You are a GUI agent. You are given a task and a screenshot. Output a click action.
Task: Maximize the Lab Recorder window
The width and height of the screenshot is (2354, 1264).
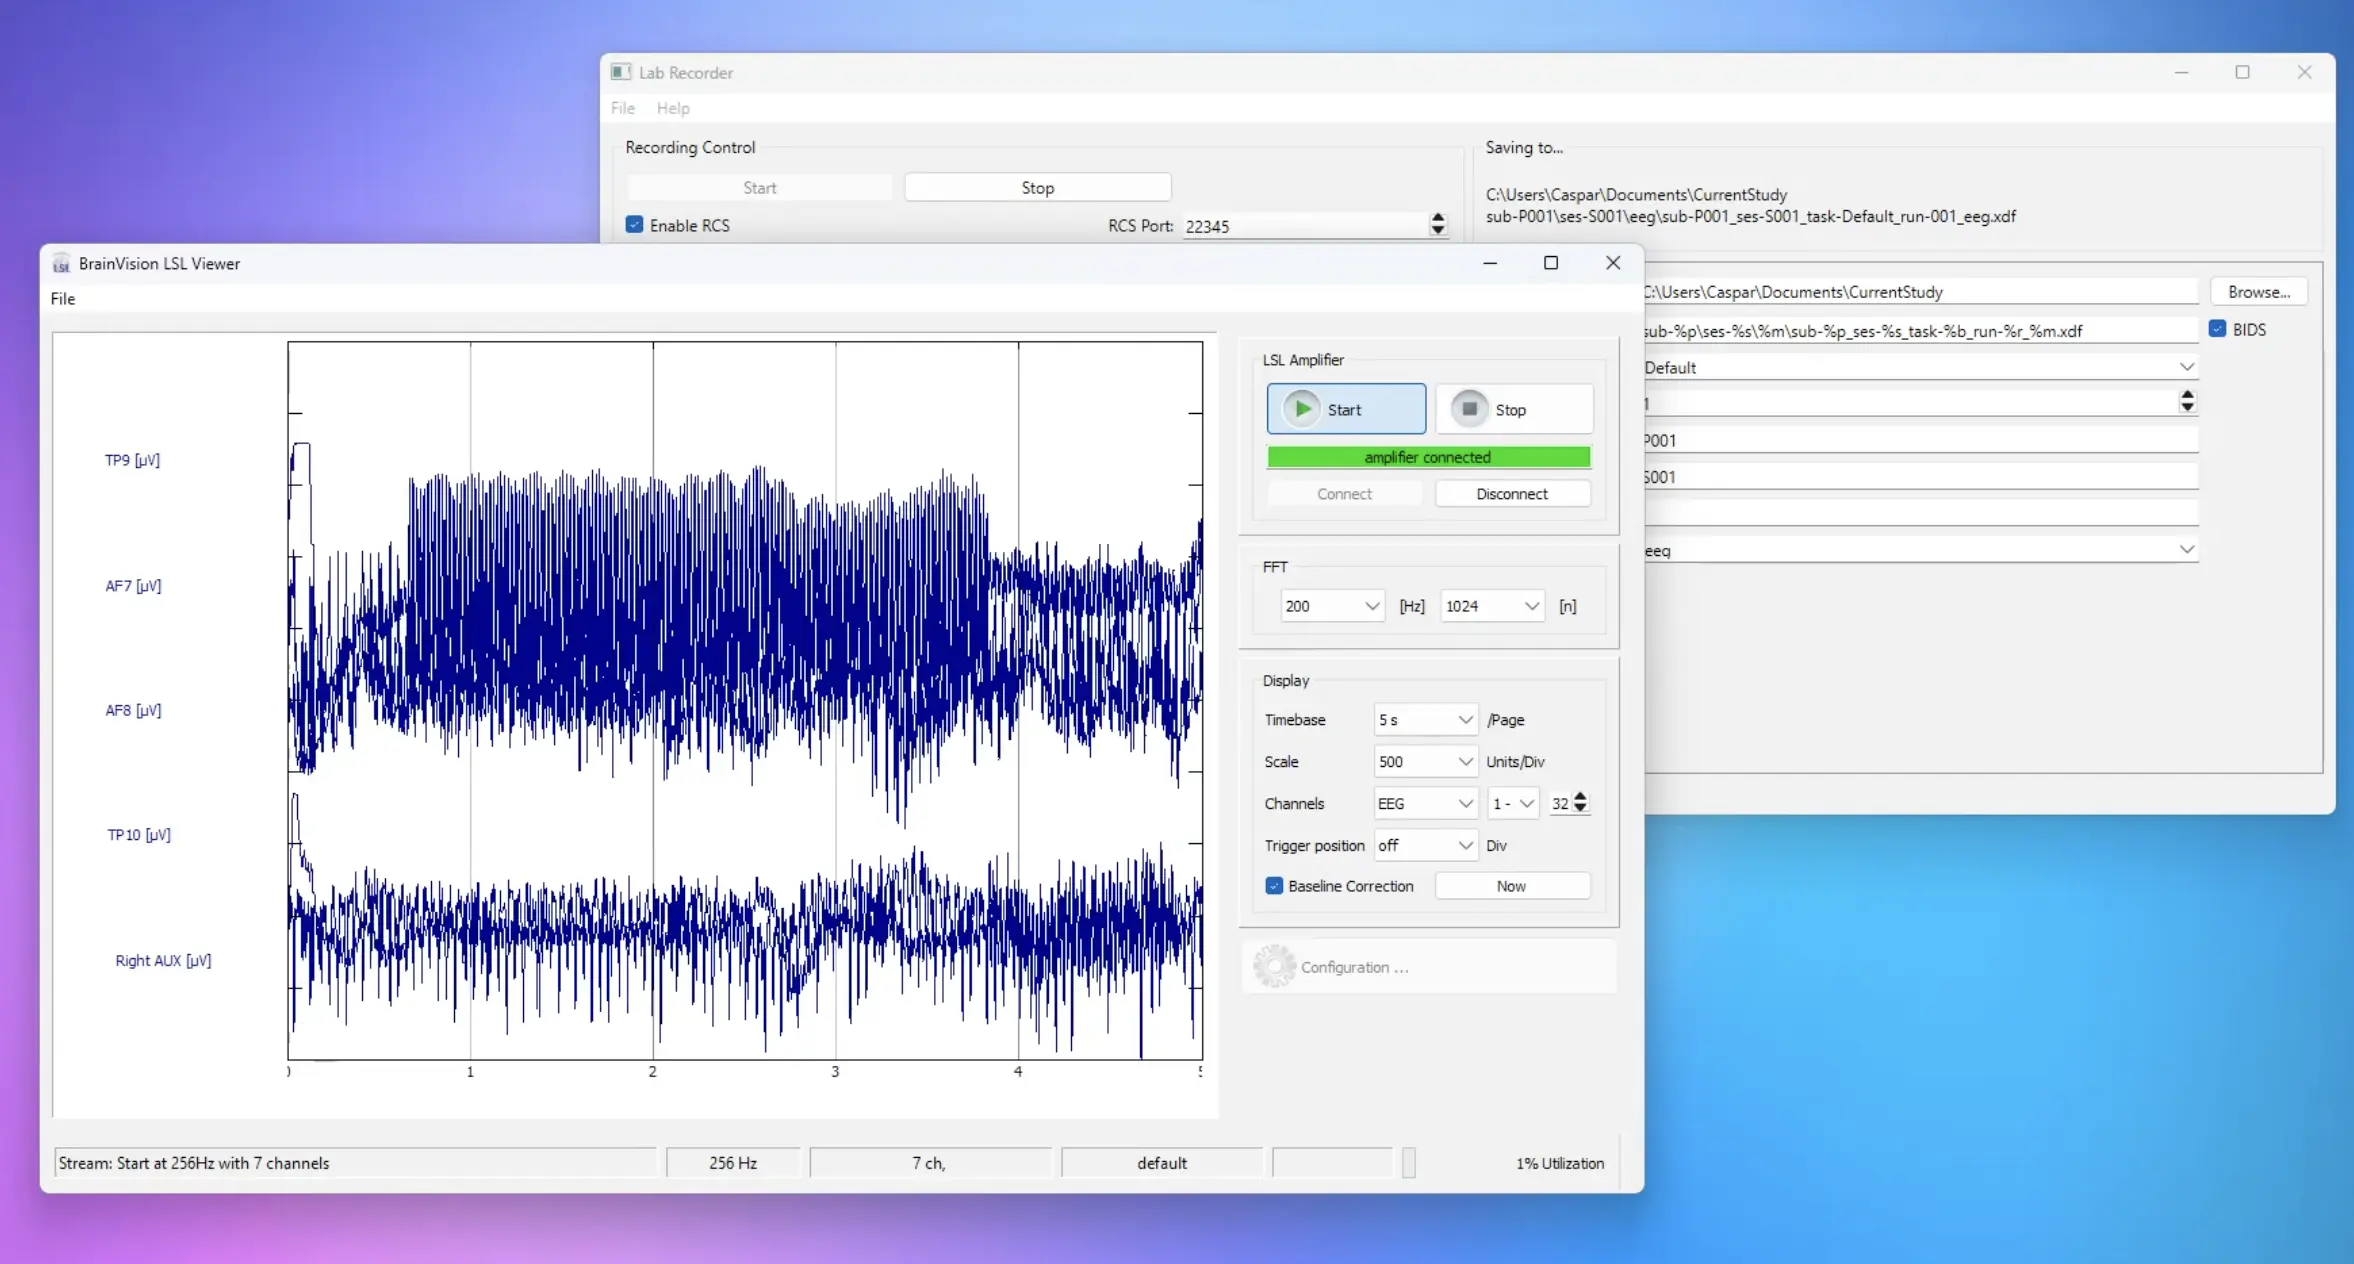click(x=2243, y=72)
